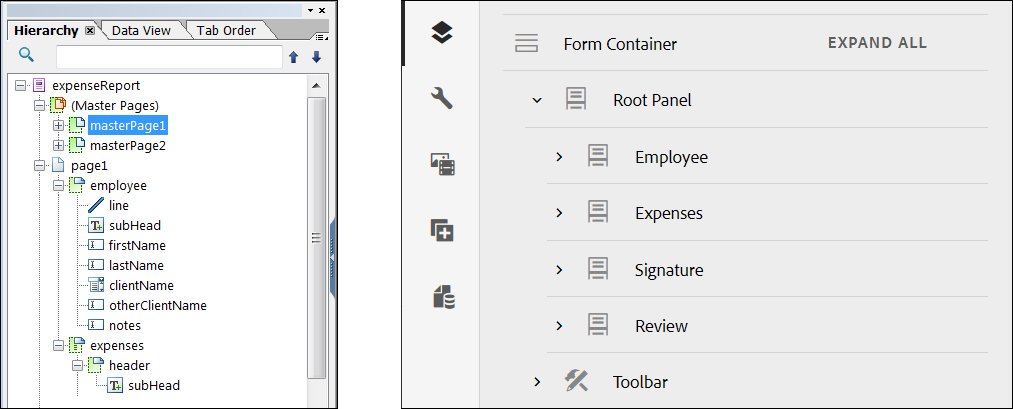
Task: Expand the Expenses panel chevron
Action: tap(559, 213)
